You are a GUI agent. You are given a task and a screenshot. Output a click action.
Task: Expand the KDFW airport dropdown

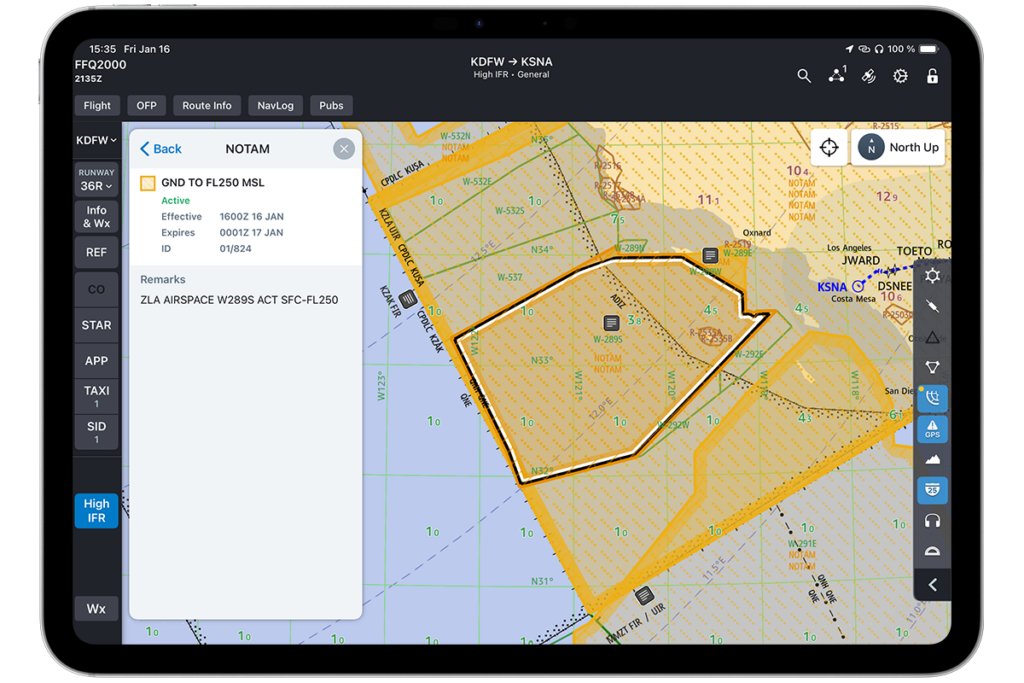[96, 140]
